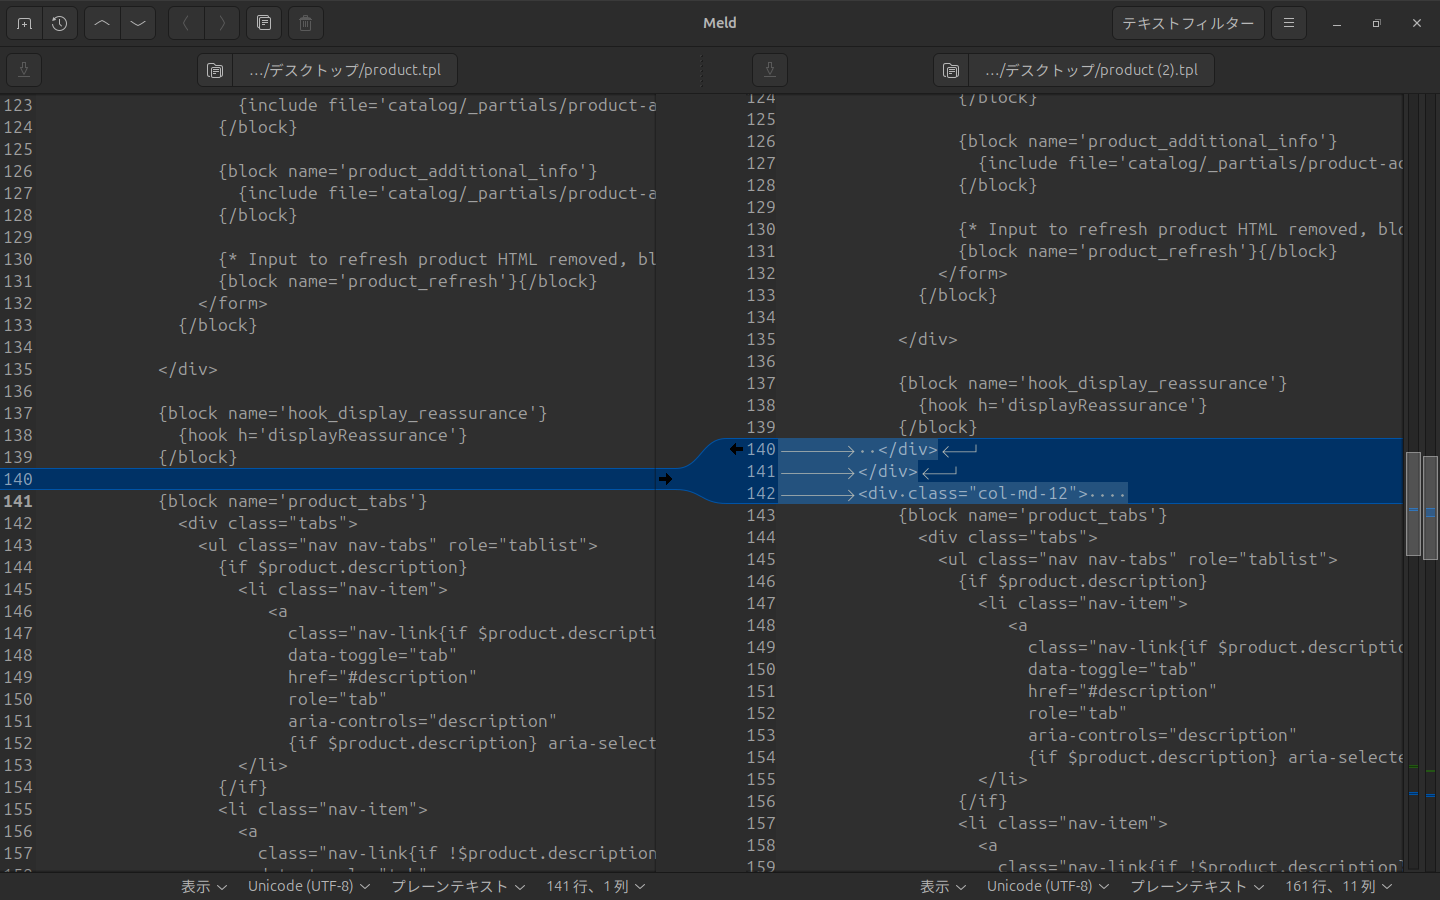This screenshot has height=900, width=1440.
Task: Click right line 156 {/if} text
Action: coord(983,801)
